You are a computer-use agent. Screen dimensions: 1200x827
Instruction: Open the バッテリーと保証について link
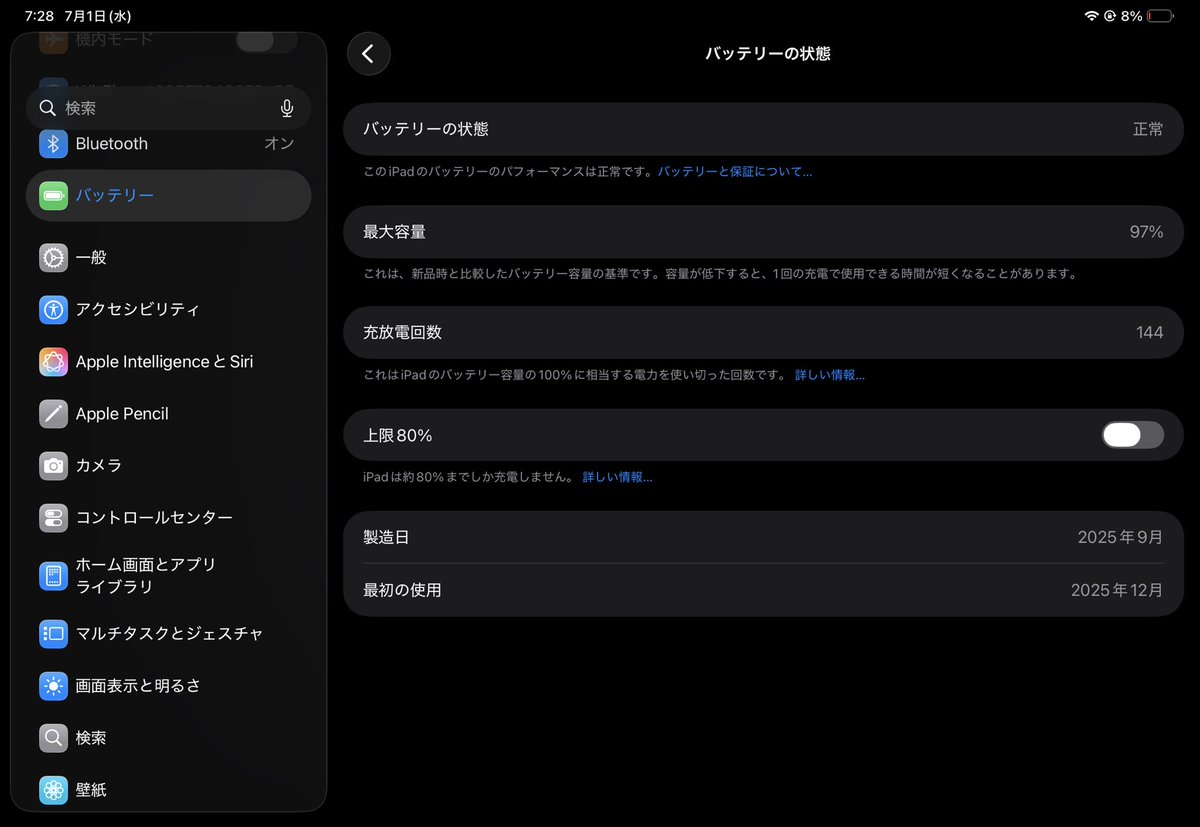pyautogui.click(x=735, y=172)
